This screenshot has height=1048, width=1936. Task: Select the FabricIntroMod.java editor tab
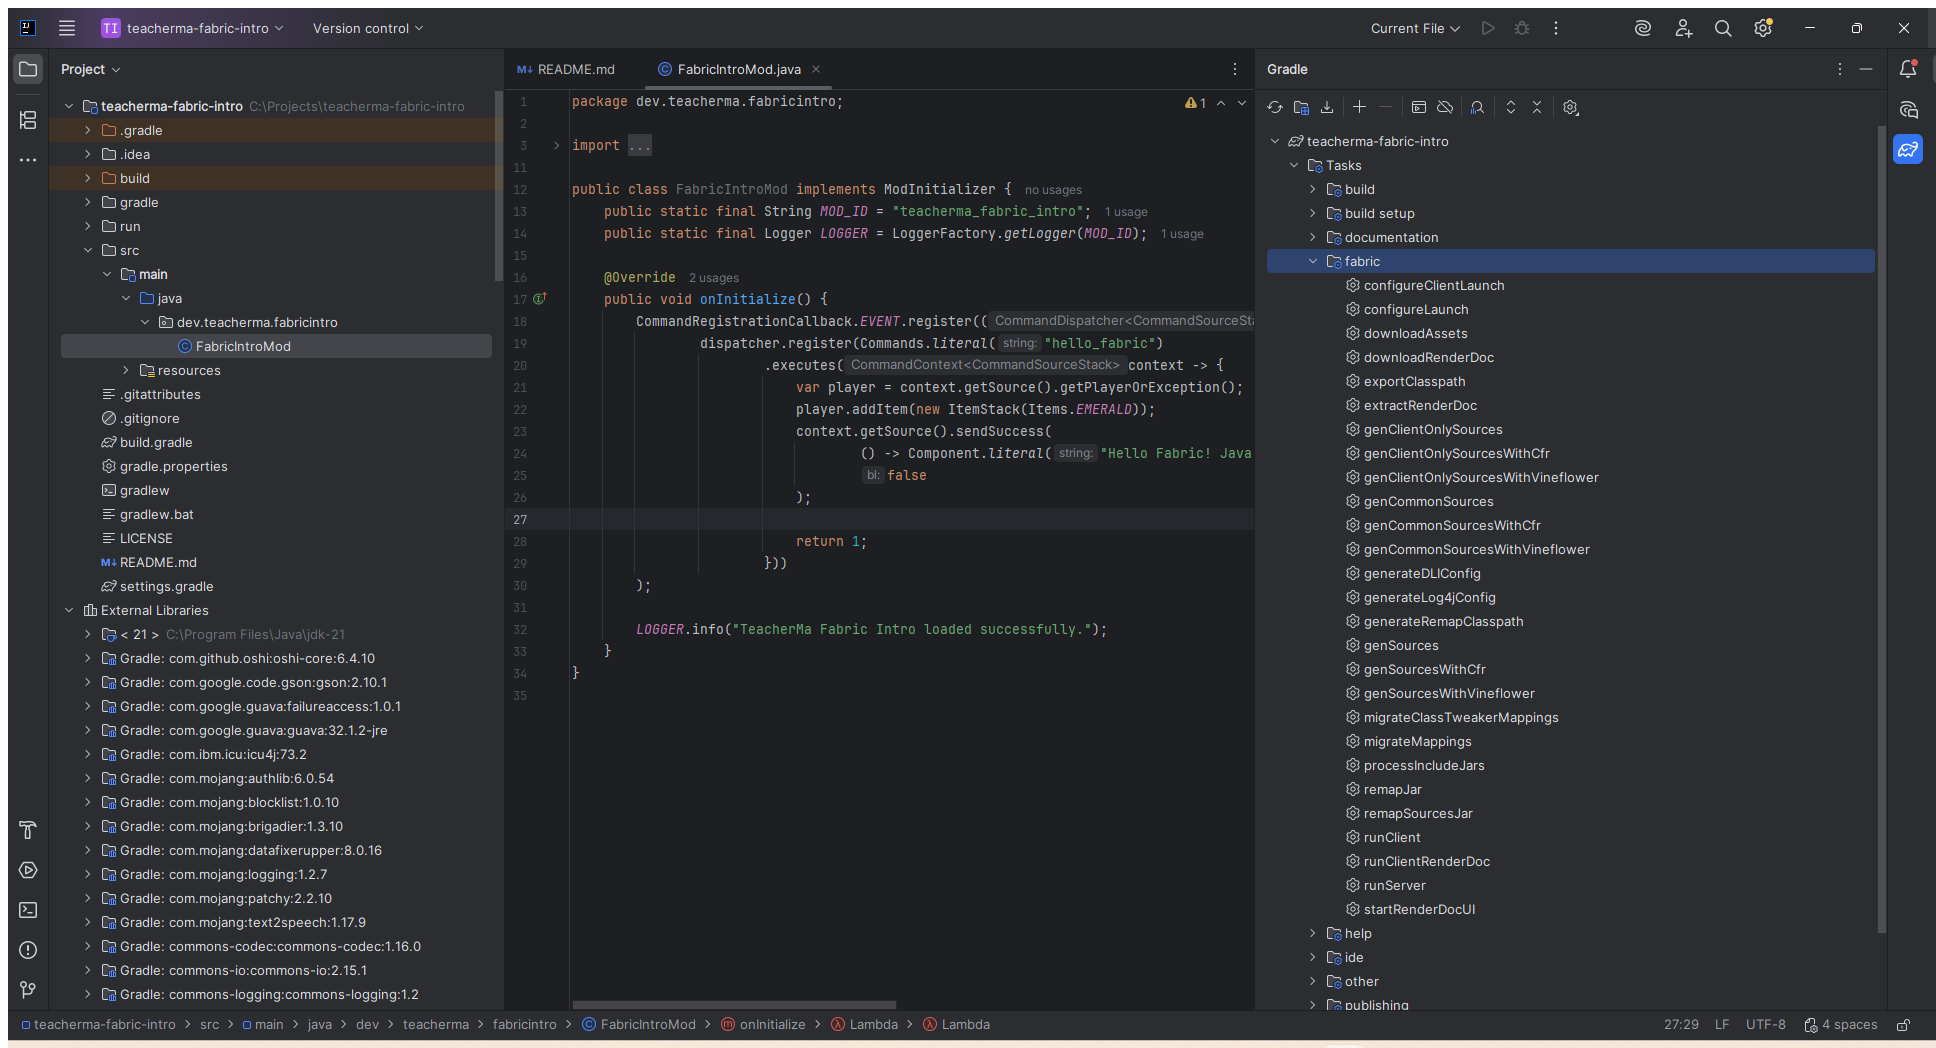pyautogui.click(x=738, y=69)
